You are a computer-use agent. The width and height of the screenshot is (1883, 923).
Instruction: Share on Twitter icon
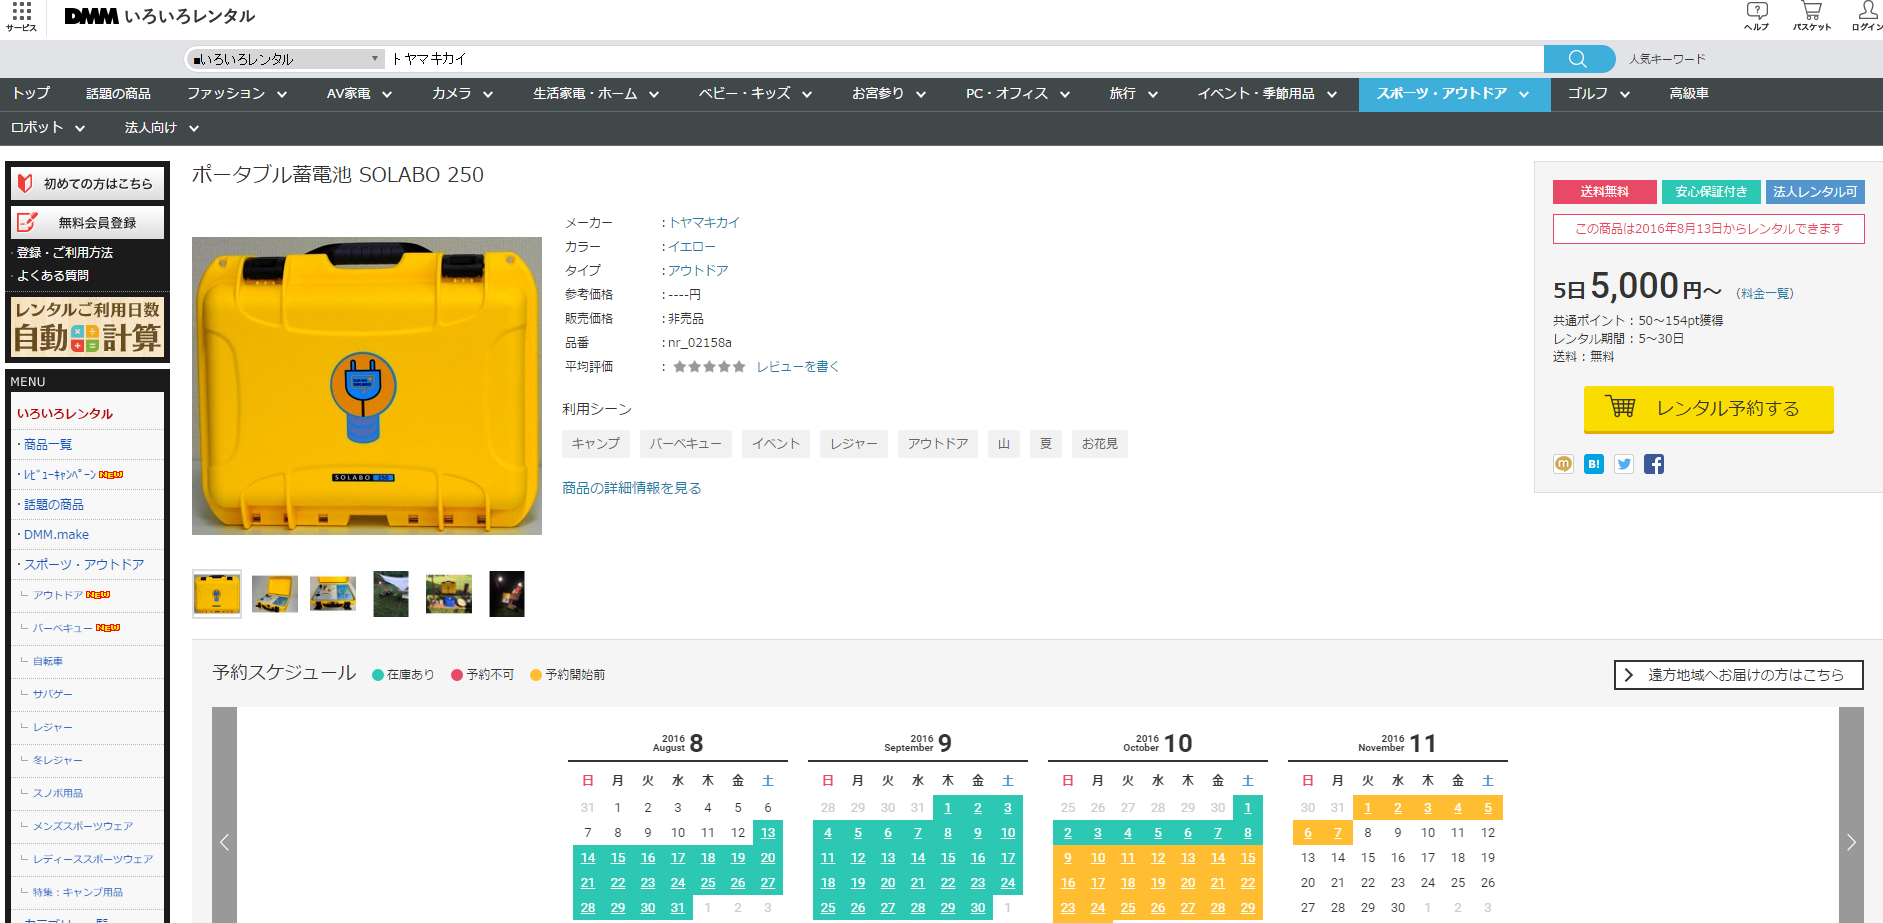1624,464
